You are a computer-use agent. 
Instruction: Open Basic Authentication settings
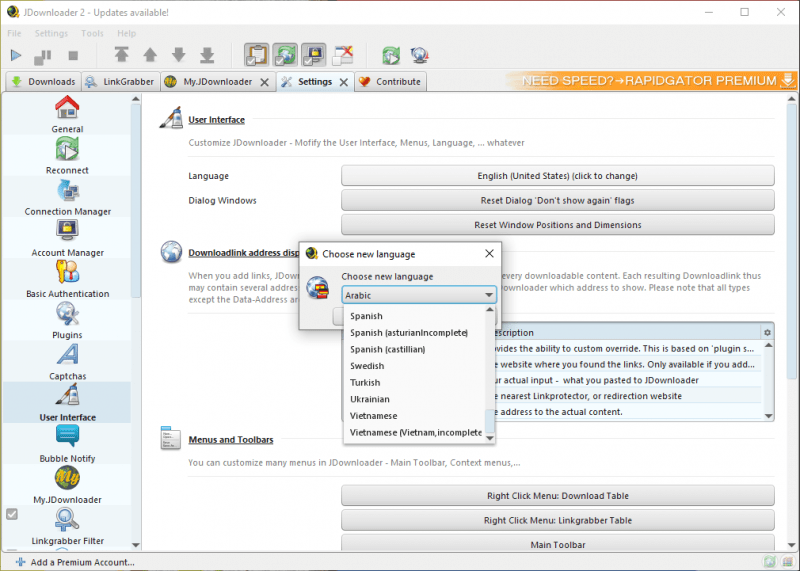[x=67, y=279]
